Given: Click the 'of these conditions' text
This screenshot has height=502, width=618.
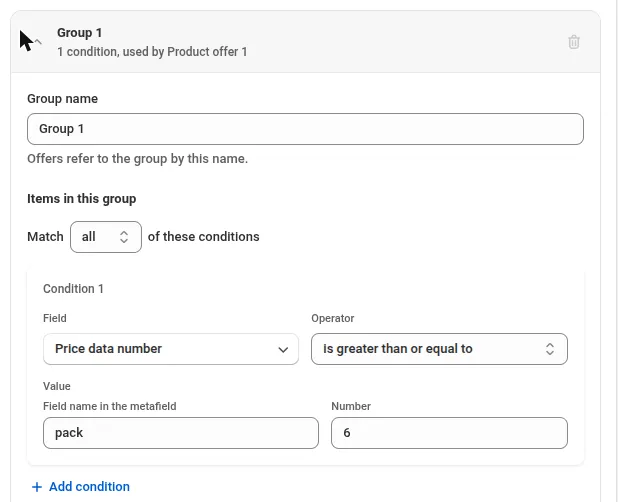Looking at the screenshot, I should click(203, 236).
